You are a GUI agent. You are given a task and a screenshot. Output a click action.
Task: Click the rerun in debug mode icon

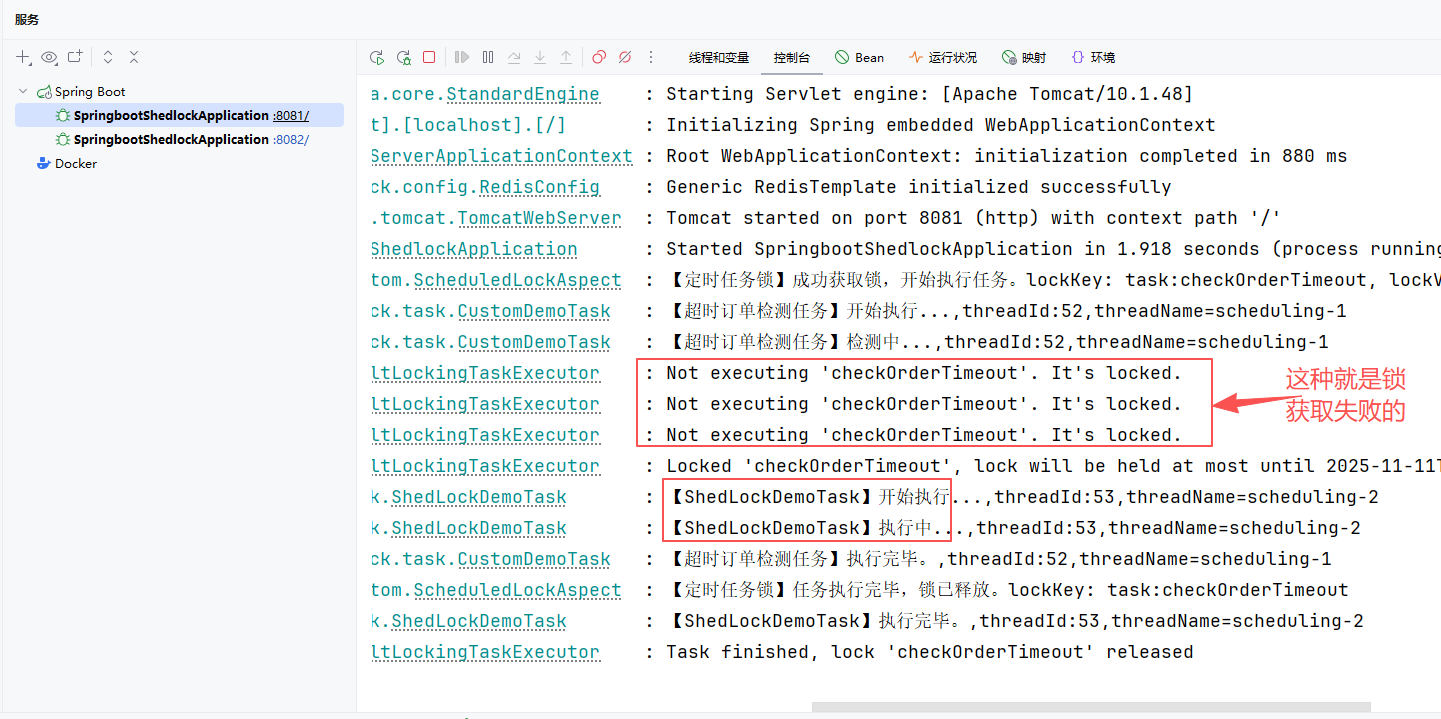coord(403,58)
